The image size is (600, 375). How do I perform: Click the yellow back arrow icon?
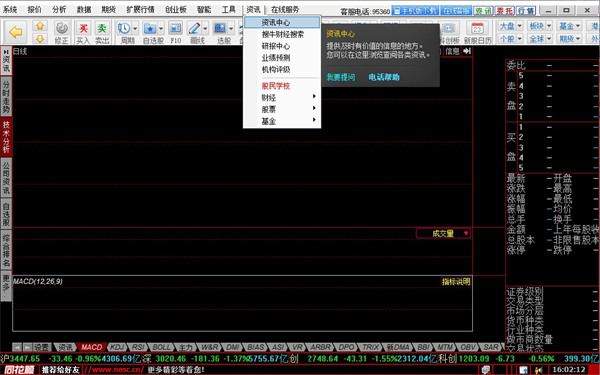pos(16,32)
